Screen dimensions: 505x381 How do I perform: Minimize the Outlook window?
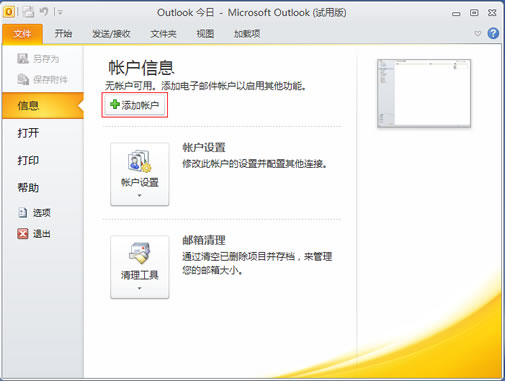(456, 13)
